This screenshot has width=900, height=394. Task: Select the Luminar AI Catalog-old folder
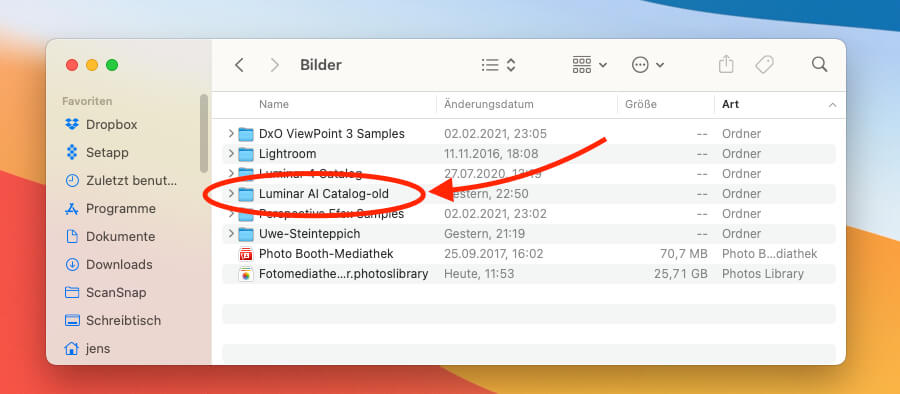tap(529, 194)
